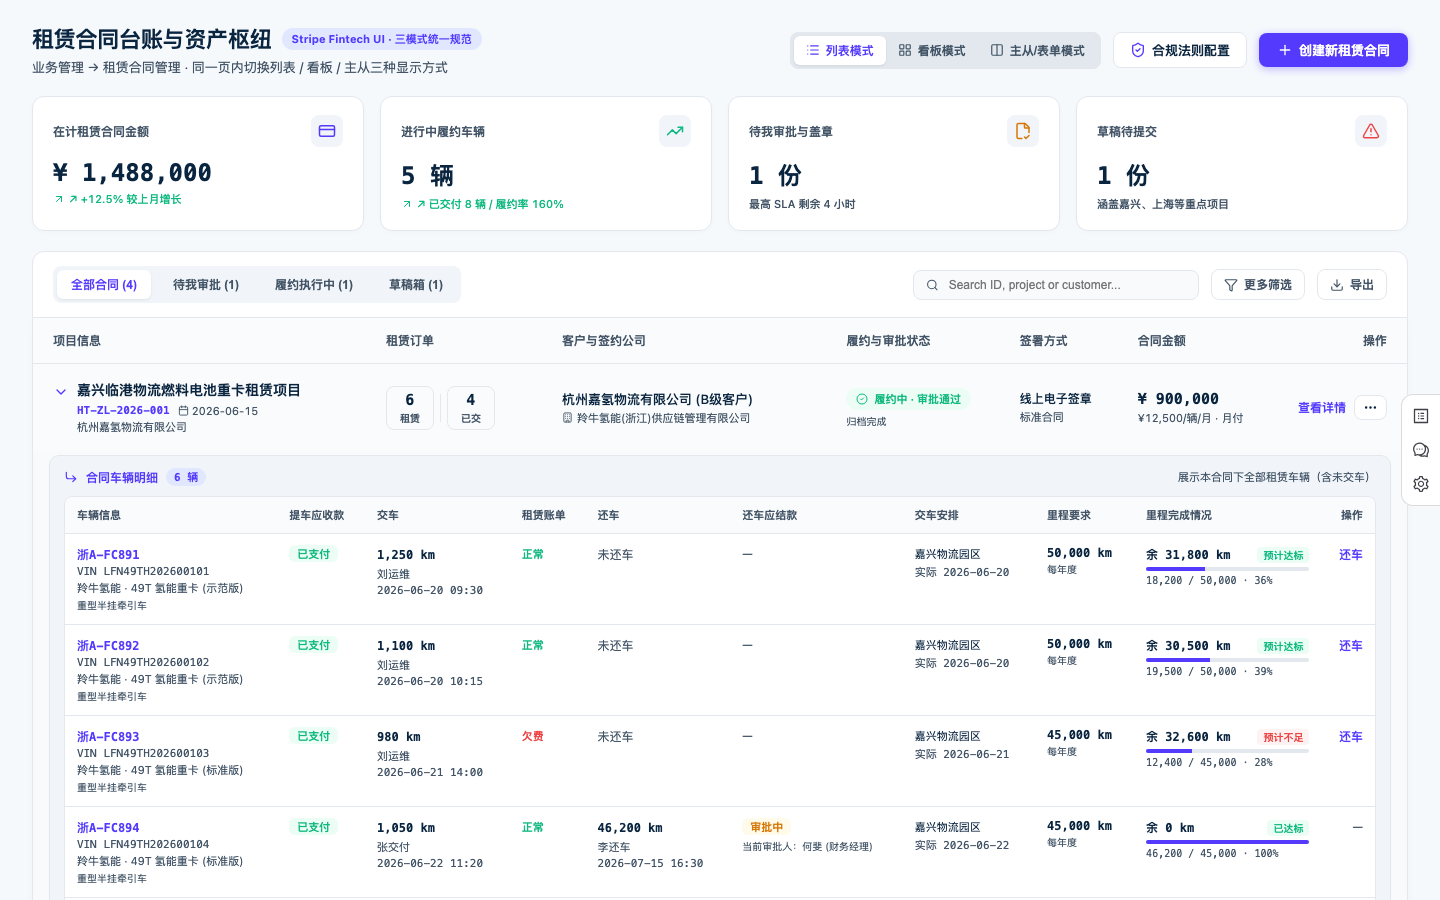Click the 46,200 km return mileage for 浙A-FC894
This screenshot has height=900, width=1440.
tap(630, 828)
